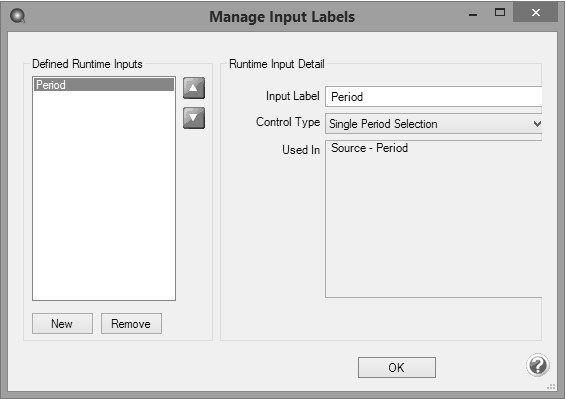
Task: Select the Single Period Selection combo box
Action: pyautogui.click(x=433, y=124)
